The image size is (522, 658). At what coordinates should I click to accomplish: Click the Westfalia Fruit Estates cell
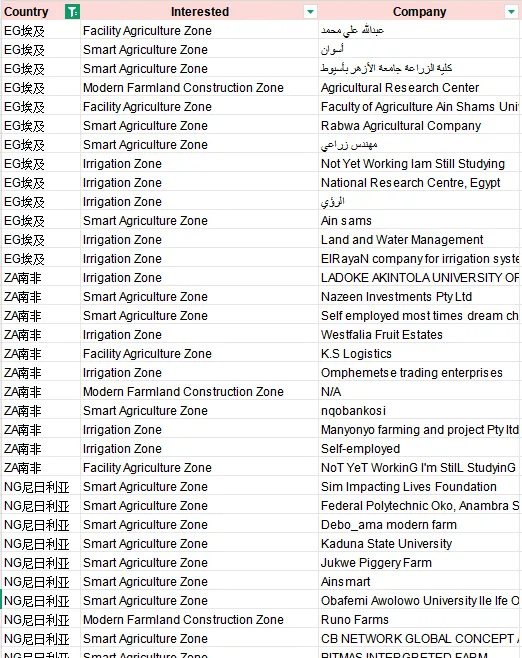coord(419,335)
